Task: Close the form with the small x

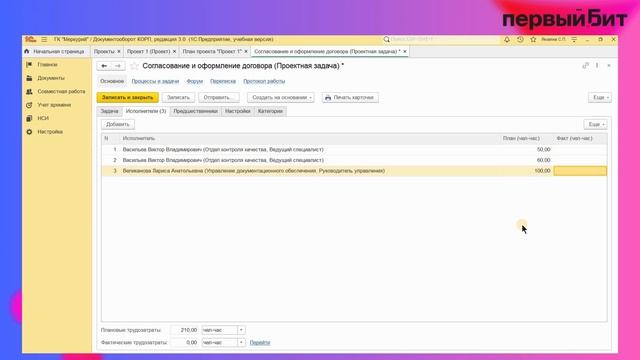Action: point(609,65)
